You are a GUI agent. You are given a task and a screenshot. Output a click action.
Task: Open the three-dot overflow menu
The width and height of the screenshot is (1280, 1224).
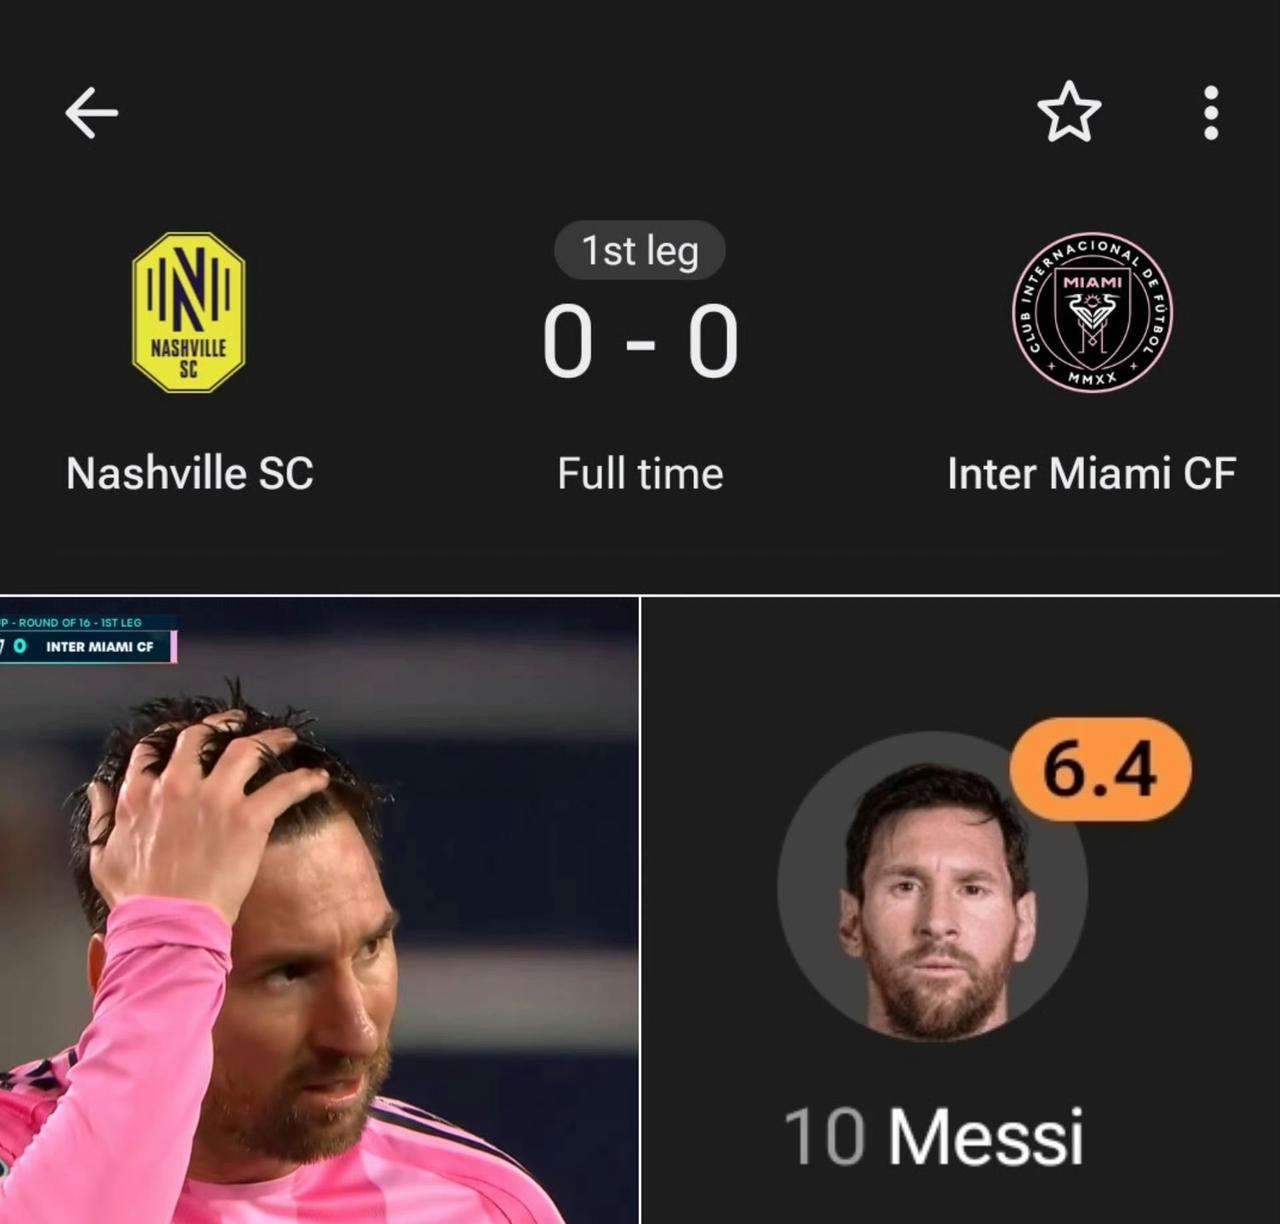pyautogui.click(x=1211, y=112)
